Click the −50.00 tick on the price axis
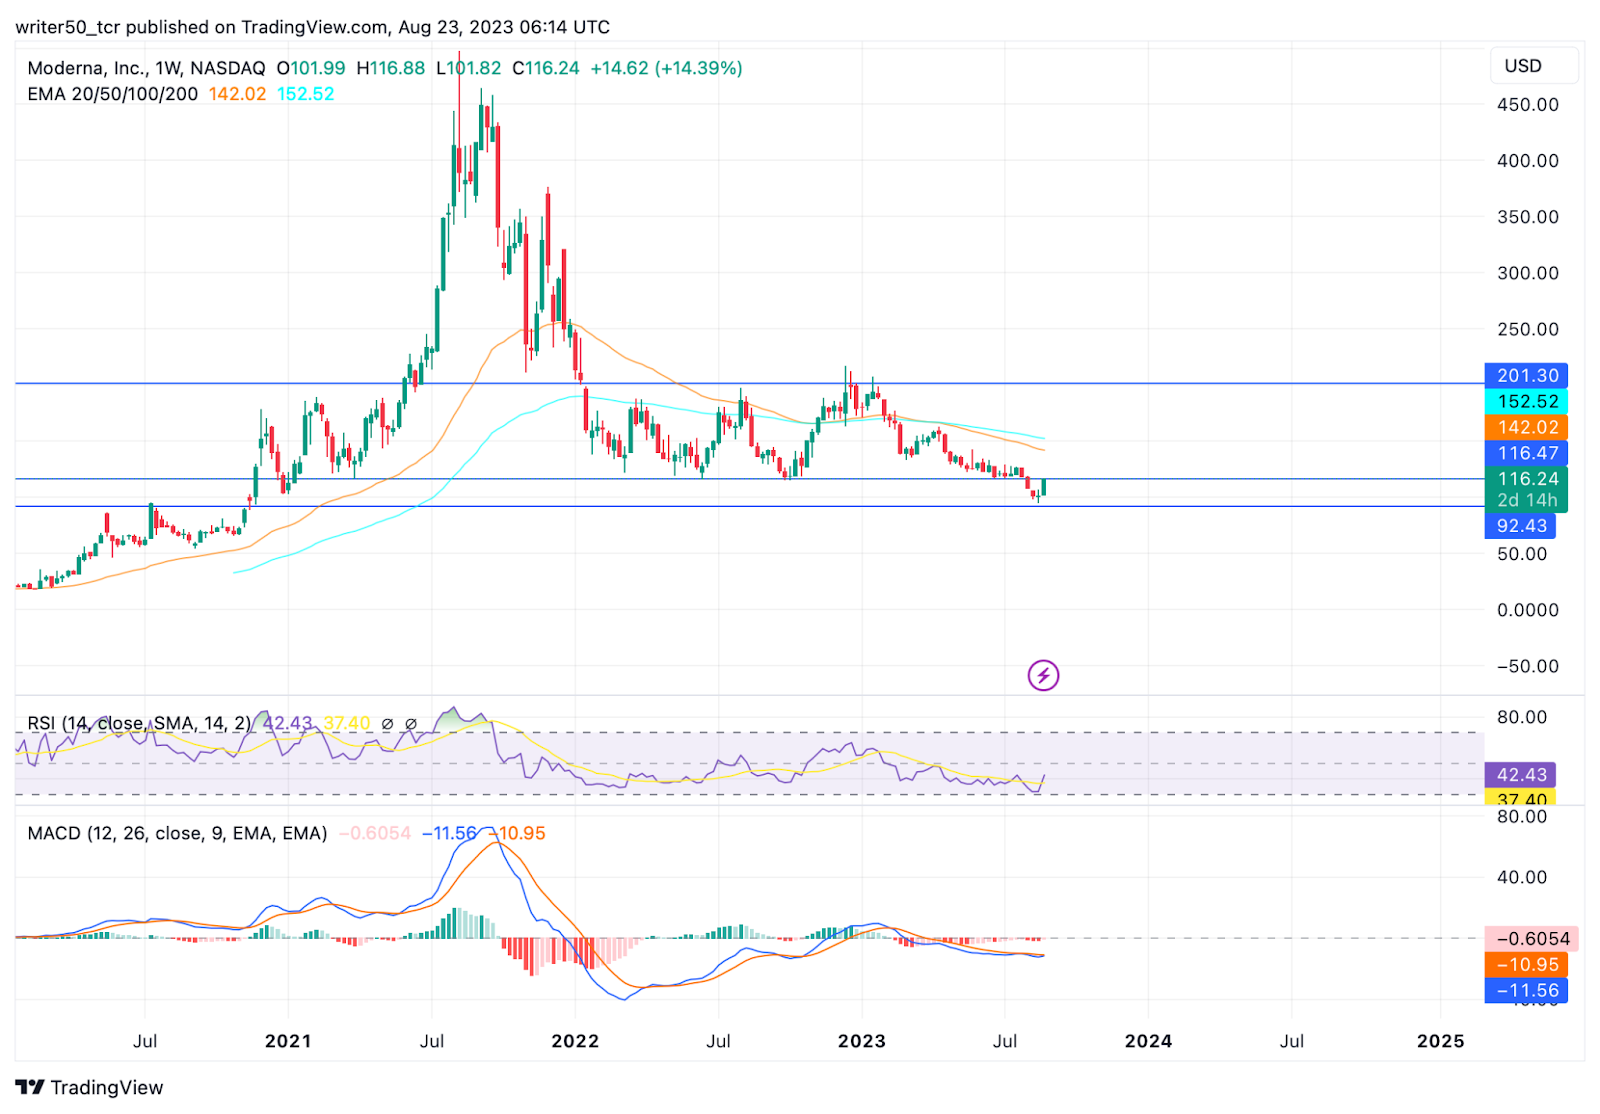 pyautogui.click(x=1527, y=666)
